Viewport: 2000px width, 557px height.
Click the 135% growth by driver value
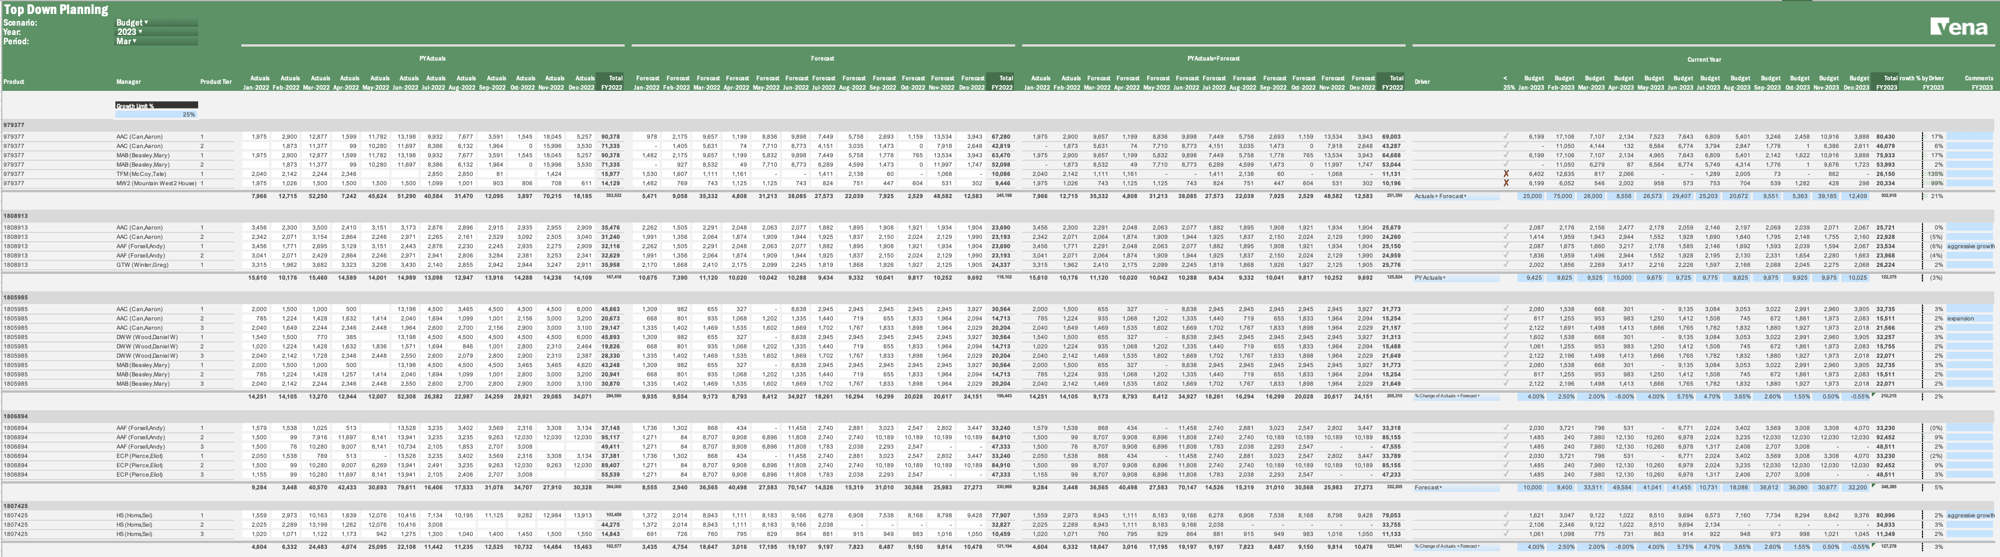(1935, 174)
